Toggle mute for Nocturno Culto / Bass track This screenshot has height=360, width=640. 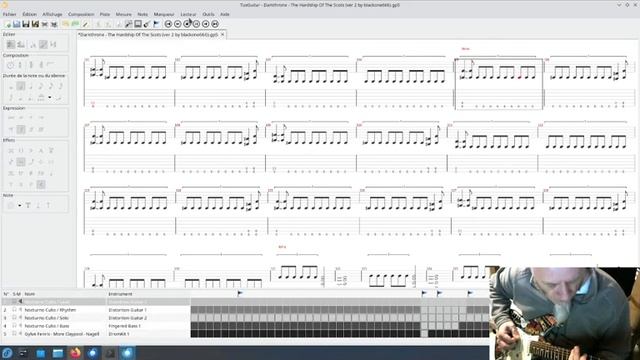click(20, 326)
